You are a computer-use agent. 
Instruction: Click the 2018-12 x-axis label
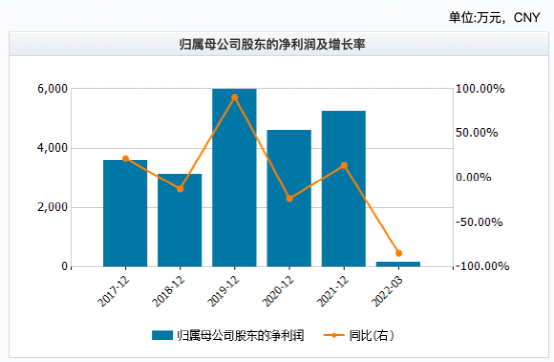tap(168, 292)
